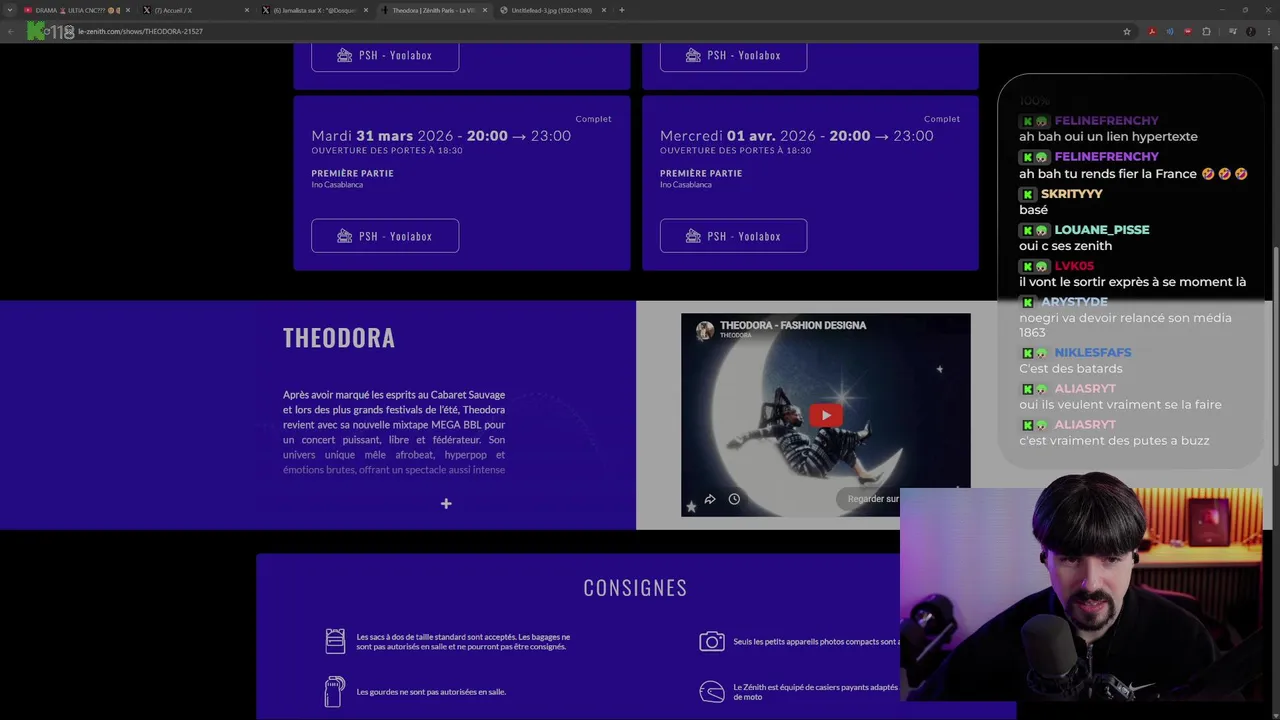Open the browser tab search dropdown arrow
This screenshot has height=720, width=1280.
pos(10,10)
